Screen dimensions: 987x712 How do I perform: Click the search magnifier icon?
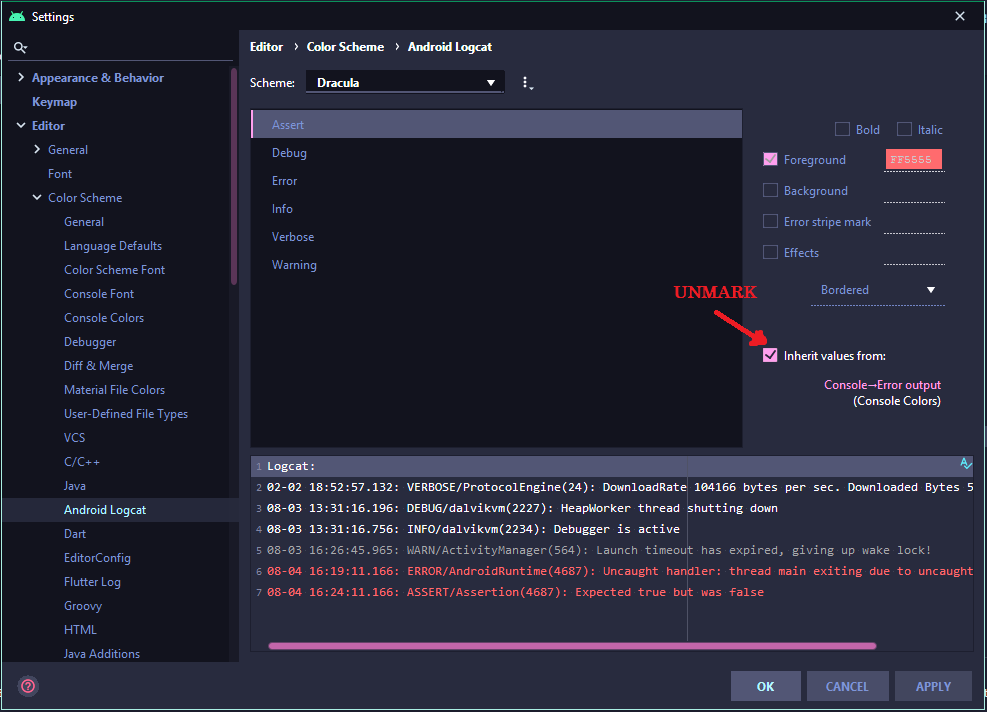(x=20, y=48)
